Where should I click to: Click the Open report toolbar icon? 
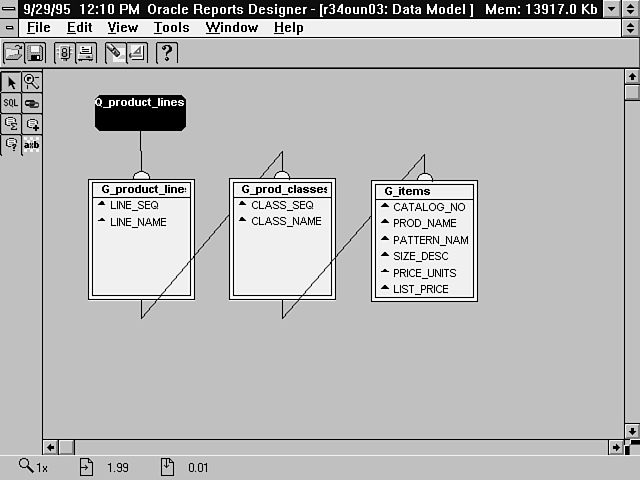click(x=15, y=53)
